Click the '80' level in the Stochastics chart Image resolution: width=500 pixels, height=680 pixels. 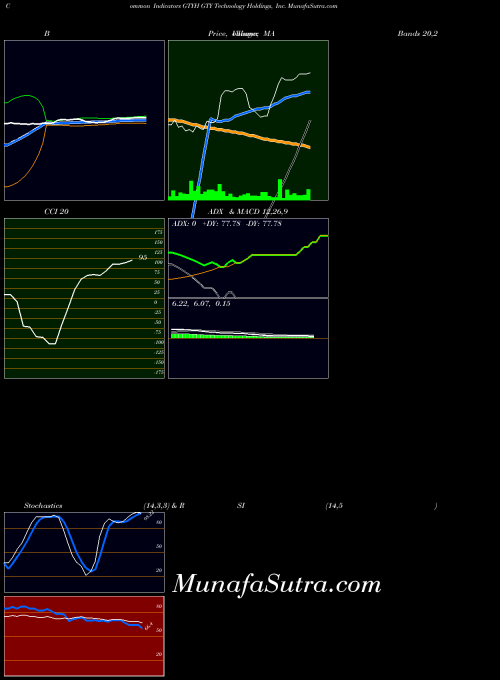coord(159,523)
